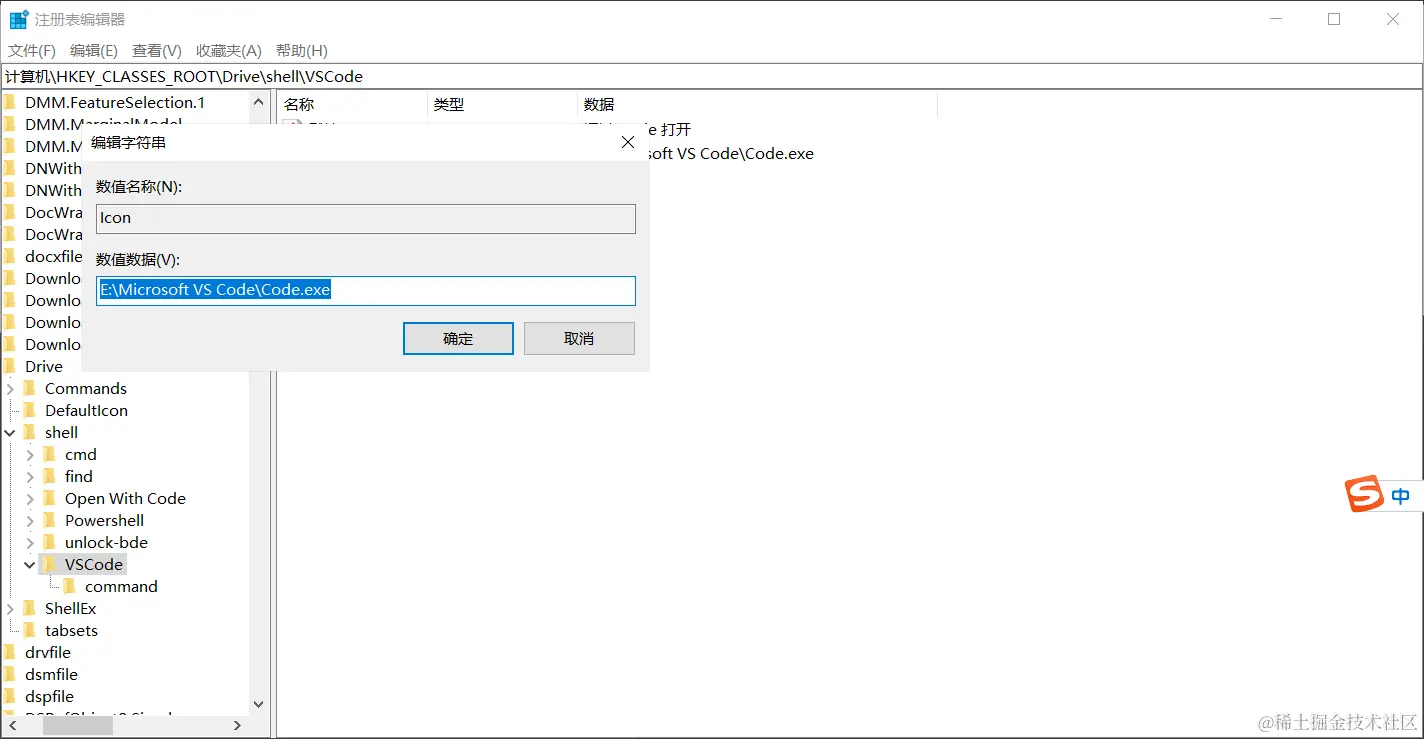Toggle Sogou Chinese input mode indicator
Screen dimensions: 1424x739
pyautogui.click(x=1401, y=495)
